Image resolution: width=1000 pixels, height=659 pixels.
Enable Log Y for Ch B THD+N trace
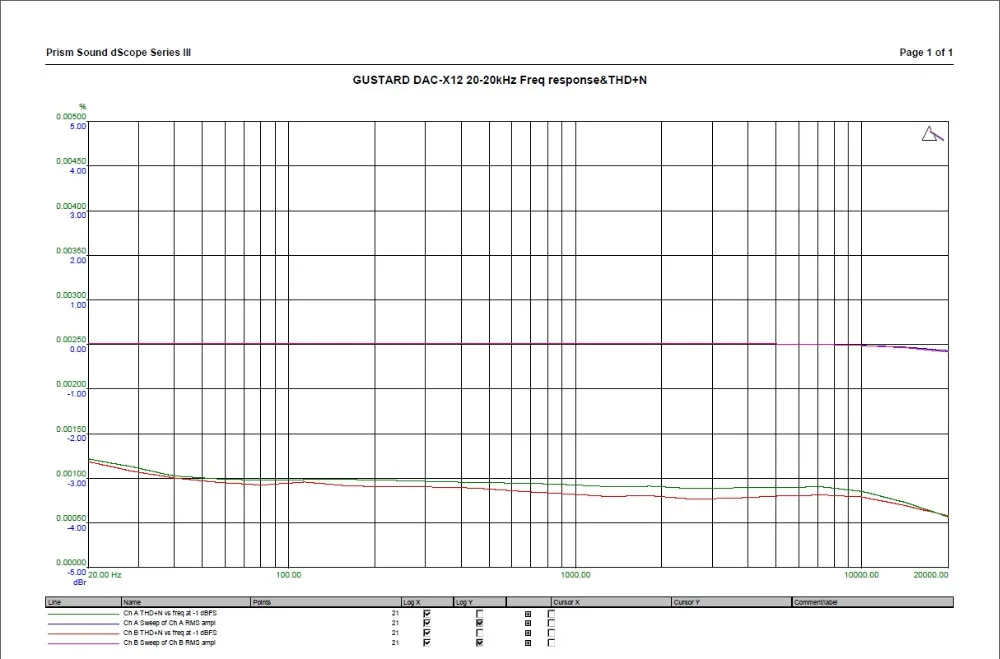click(x=480, y=633)
